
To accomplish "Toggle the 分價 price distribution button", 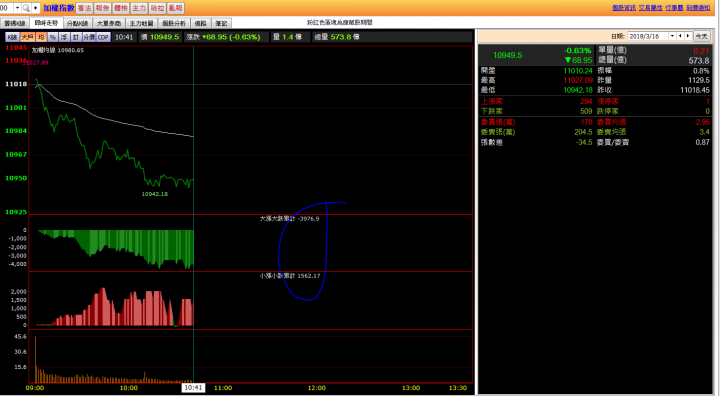I will [90, 37].
